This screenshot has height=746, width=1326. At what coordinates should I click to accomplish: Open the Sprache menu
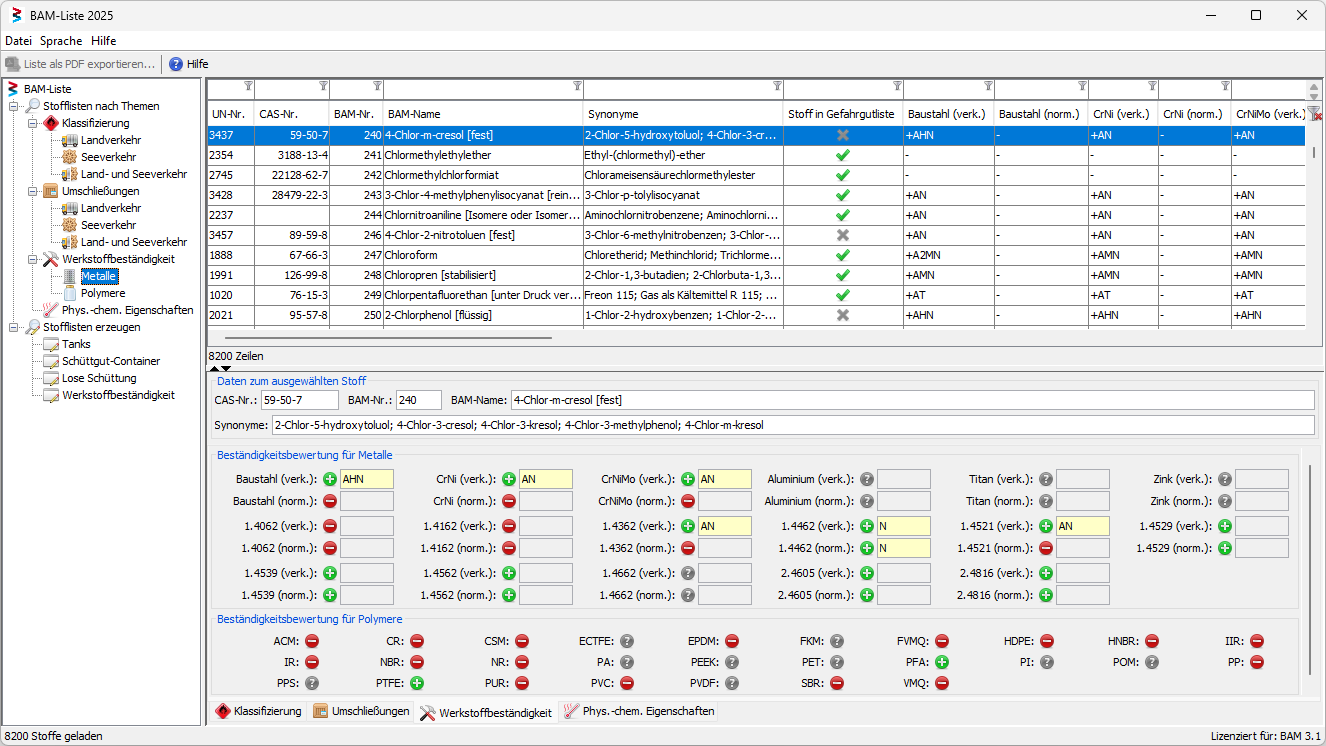(x=61, y=41)
